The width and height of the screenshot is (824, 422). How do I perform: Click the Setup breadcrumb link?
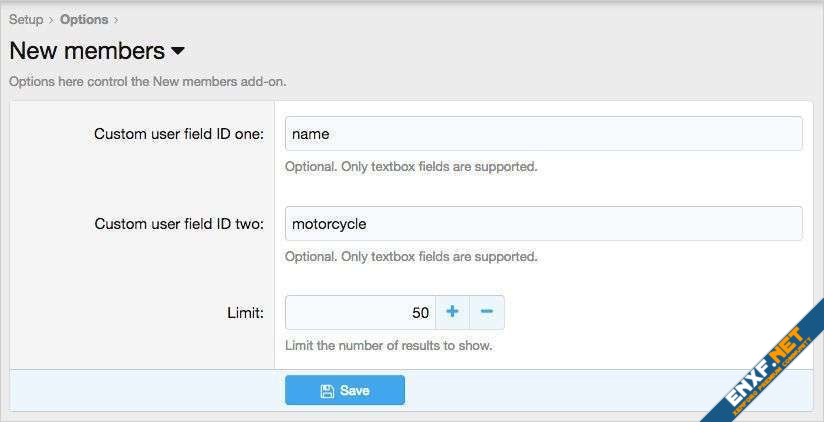click(x=26, y=19)
